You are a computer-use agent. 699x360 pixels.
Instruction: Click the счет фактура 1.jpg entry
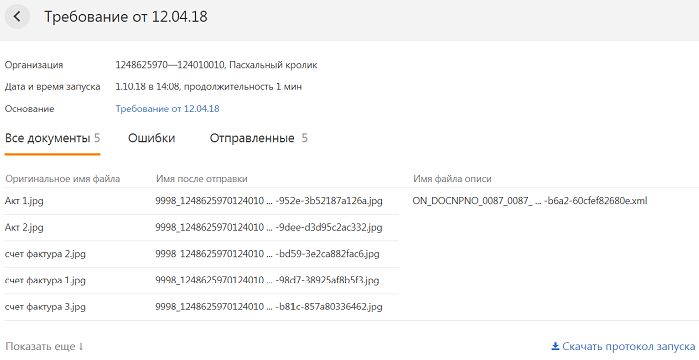45,280
